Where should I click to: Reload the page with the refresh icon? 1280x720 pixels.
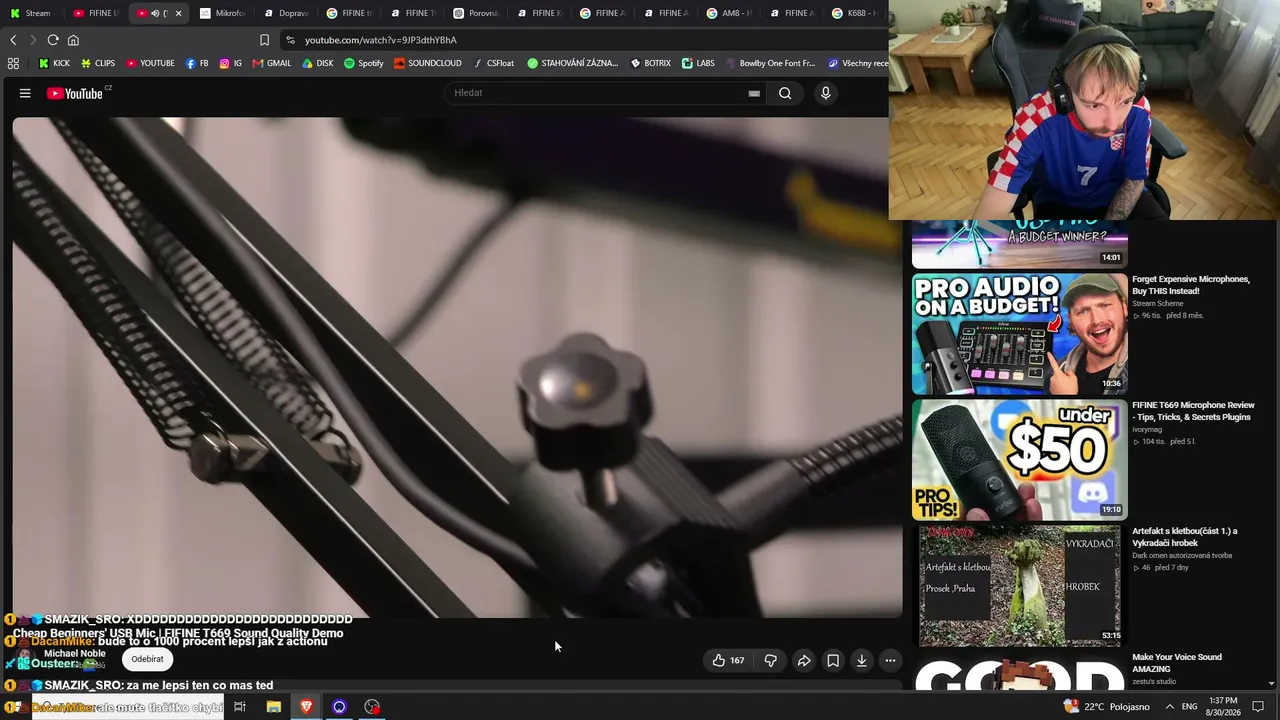[53, 40]
